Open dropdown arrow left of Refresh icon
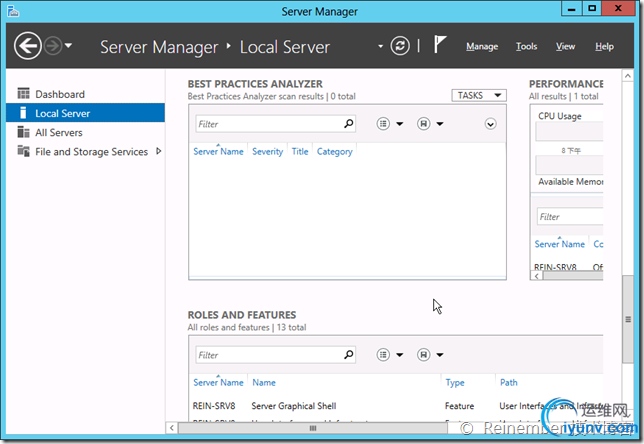The image size is (644, 444). click(380, 46)
